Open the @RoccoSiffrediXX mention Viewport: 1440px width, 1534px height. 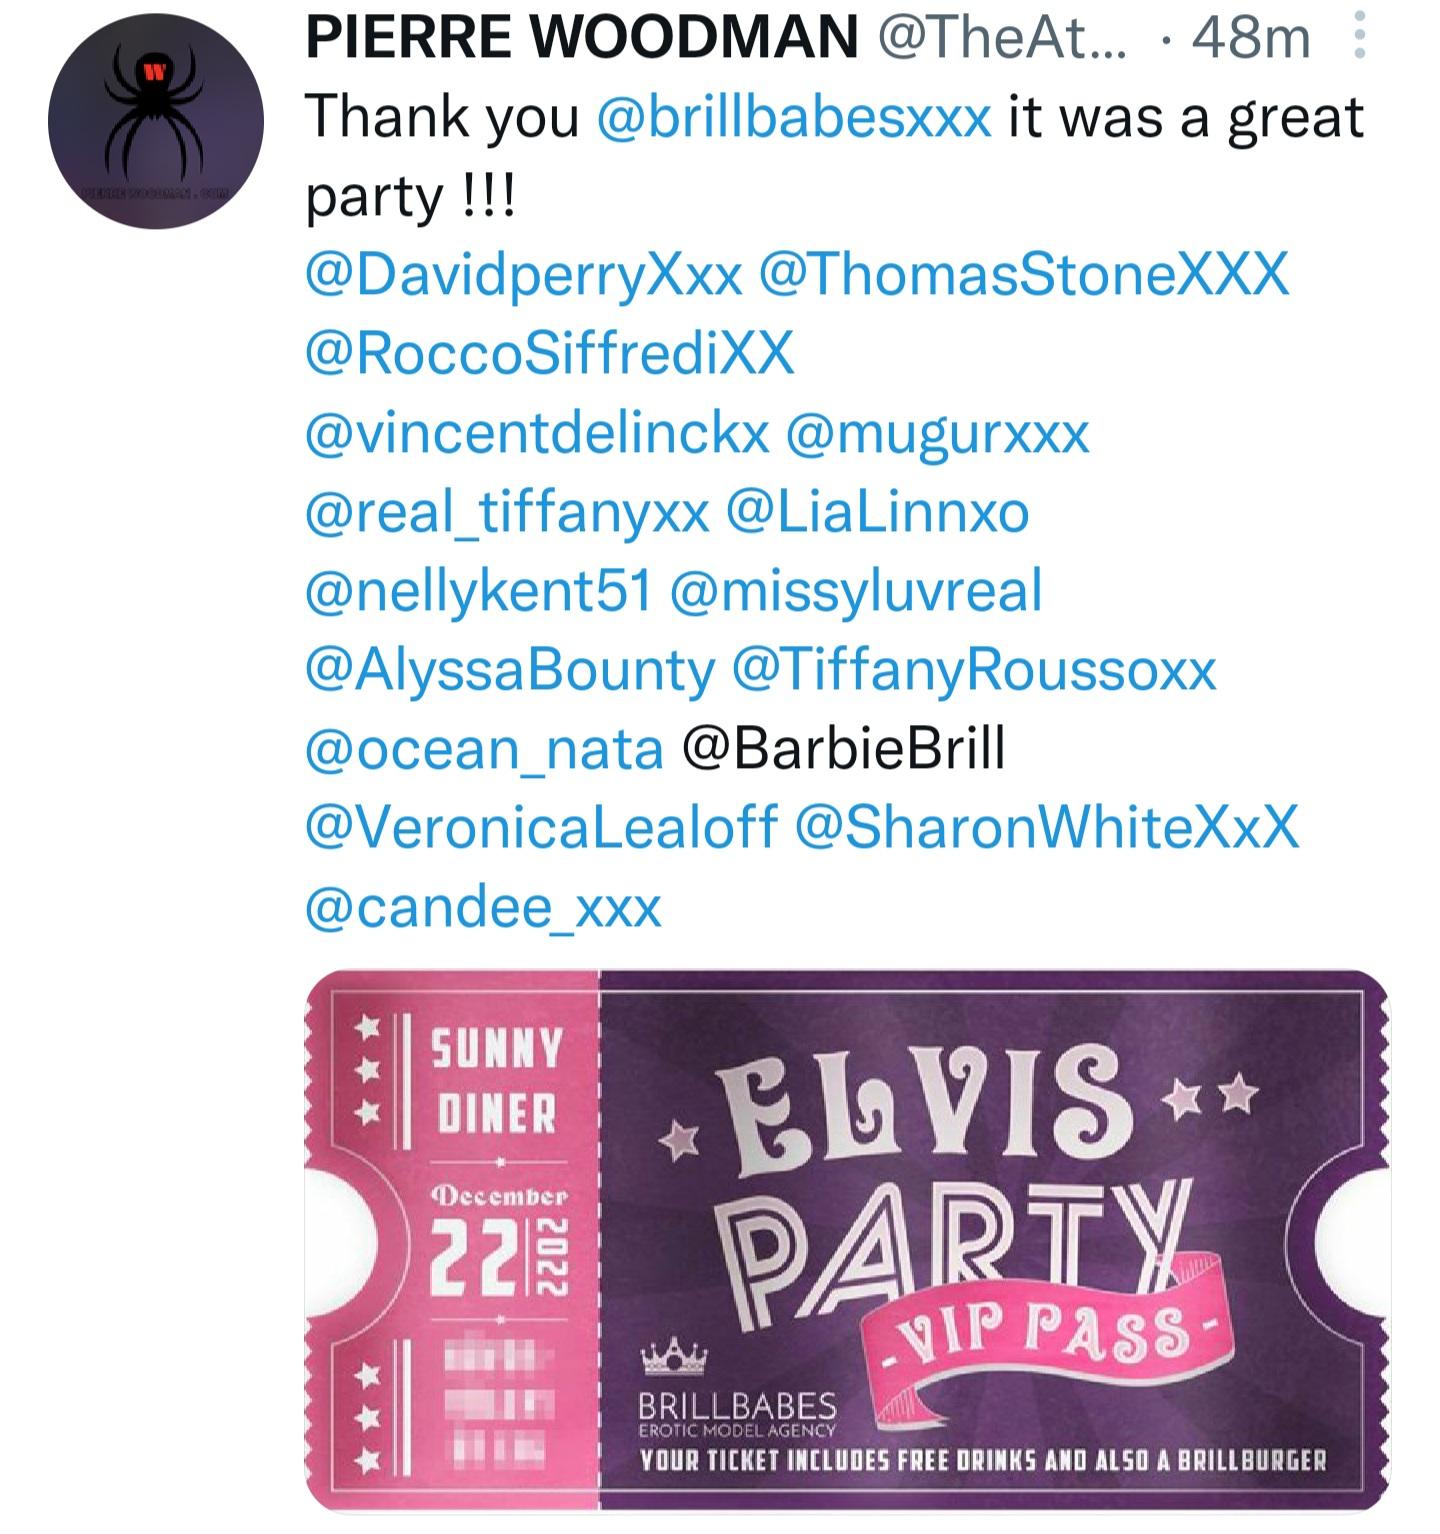549,353
